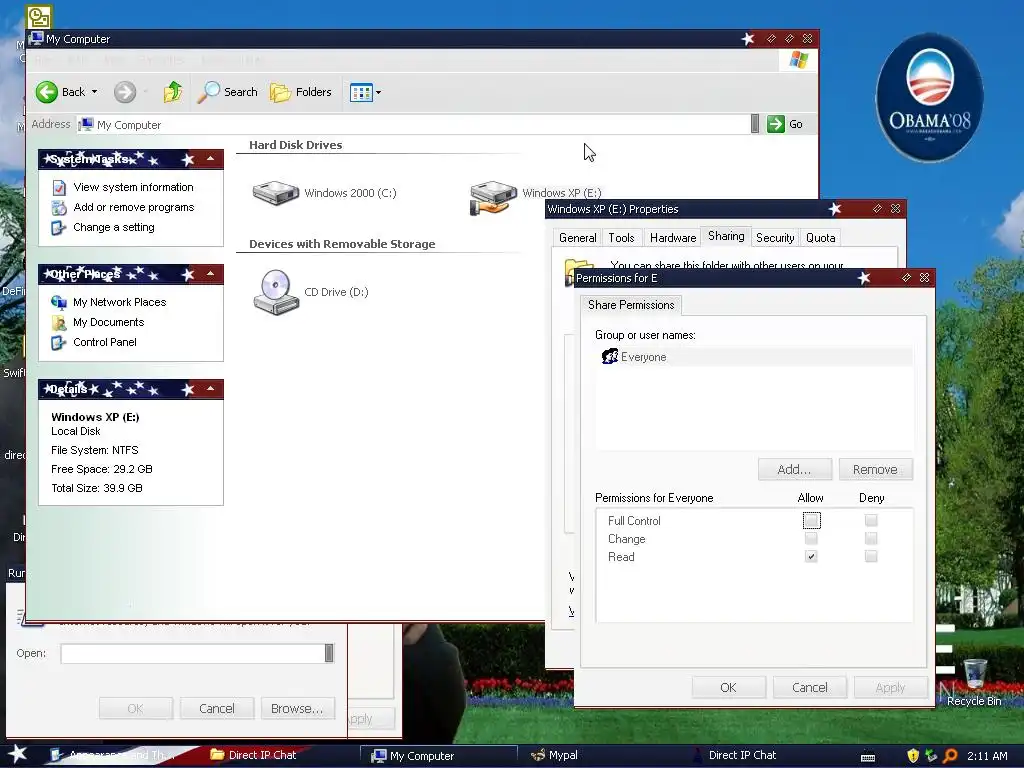Collapse the Other Places panel
This screenshot has width=1024, height=768.
tap(210, 274)
